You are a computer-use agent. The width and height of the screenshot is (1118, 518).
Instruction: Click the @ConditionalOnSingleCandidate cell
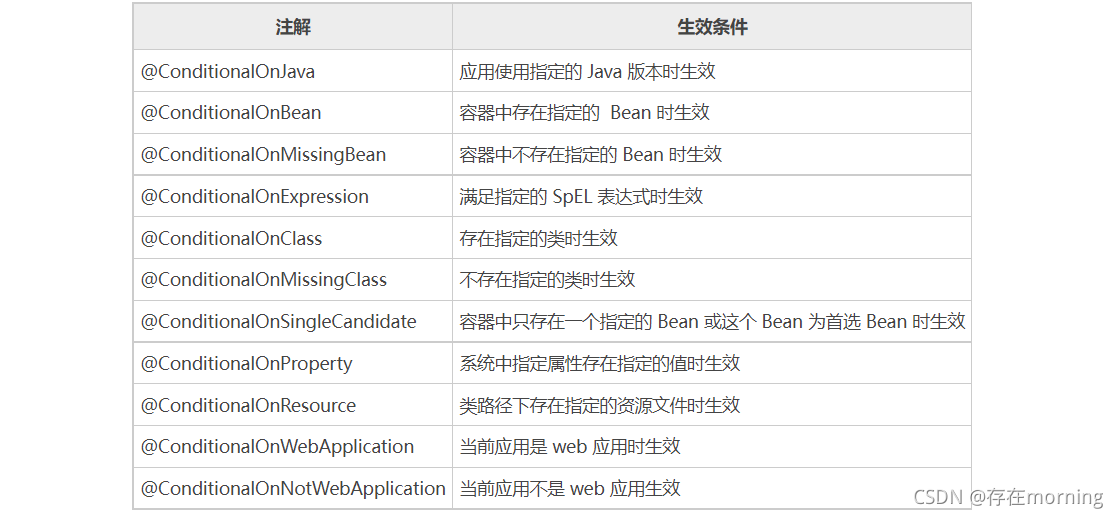[279, 322]
